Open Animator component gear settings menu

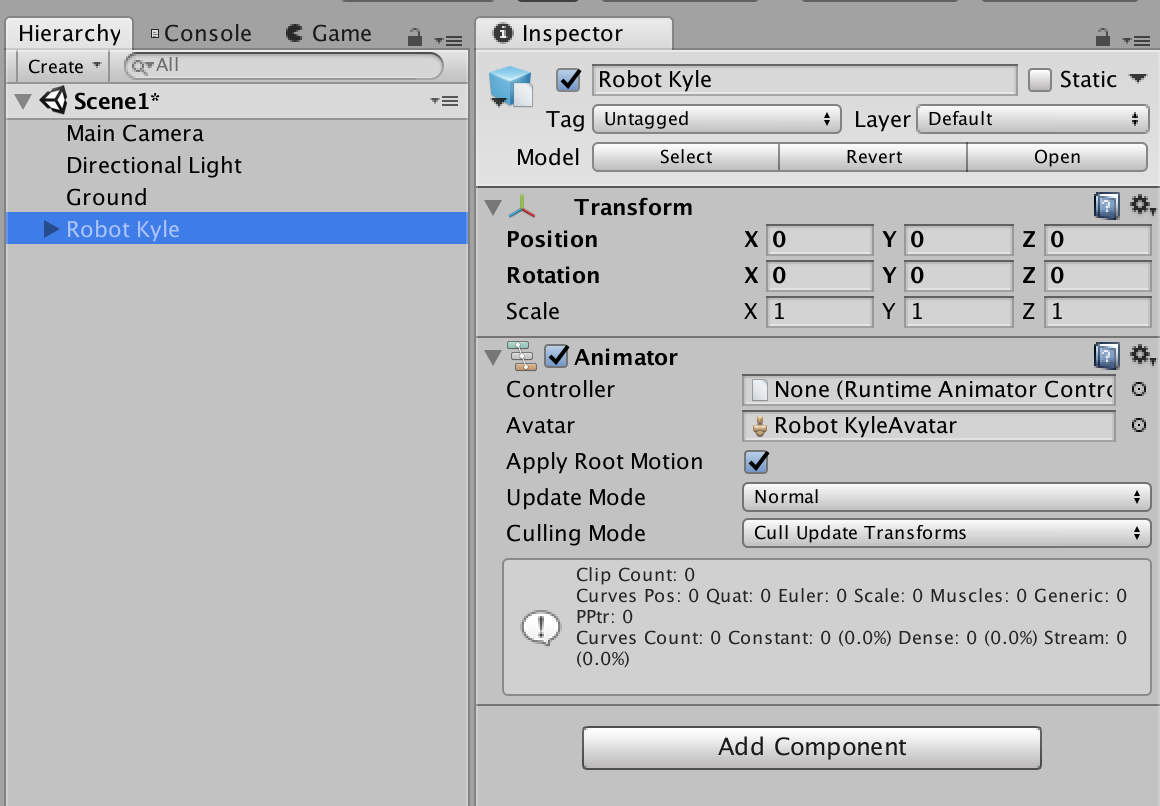tap(1141, 356)
